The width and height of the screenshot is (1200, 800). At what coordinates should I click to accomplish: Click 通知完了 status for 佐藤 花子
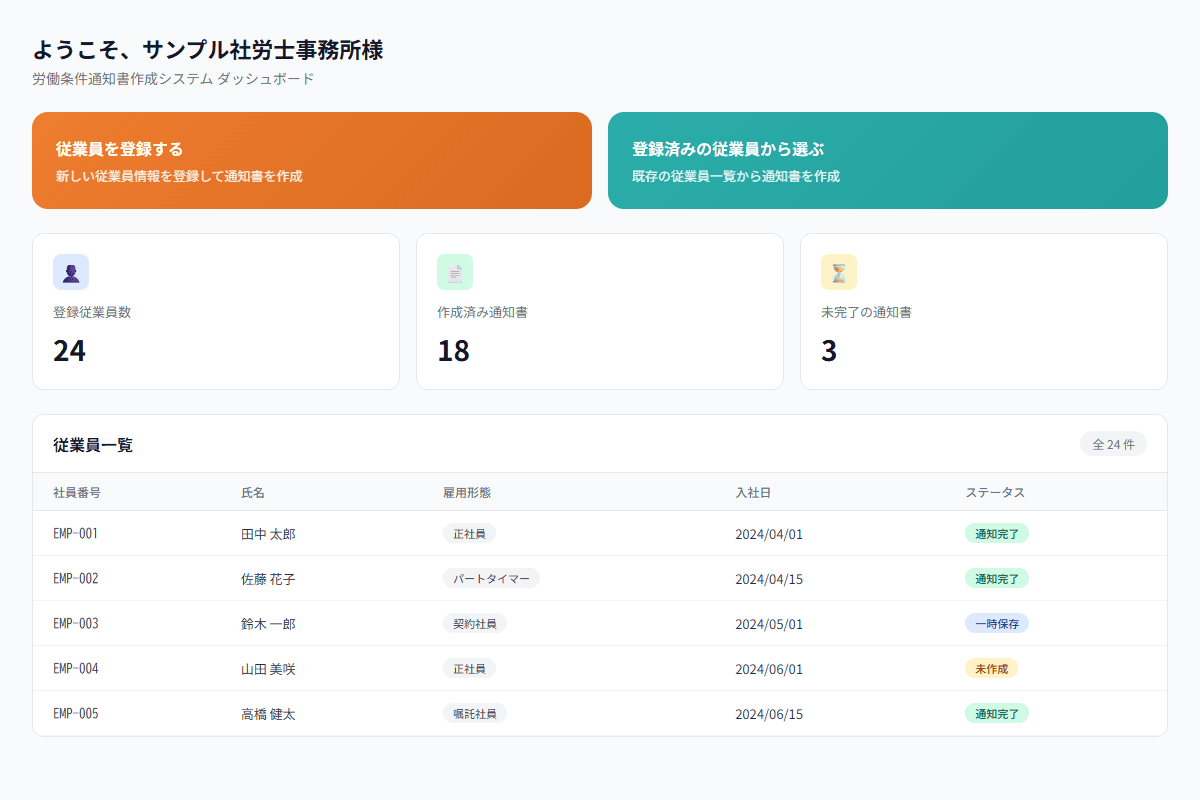[997, 579]
